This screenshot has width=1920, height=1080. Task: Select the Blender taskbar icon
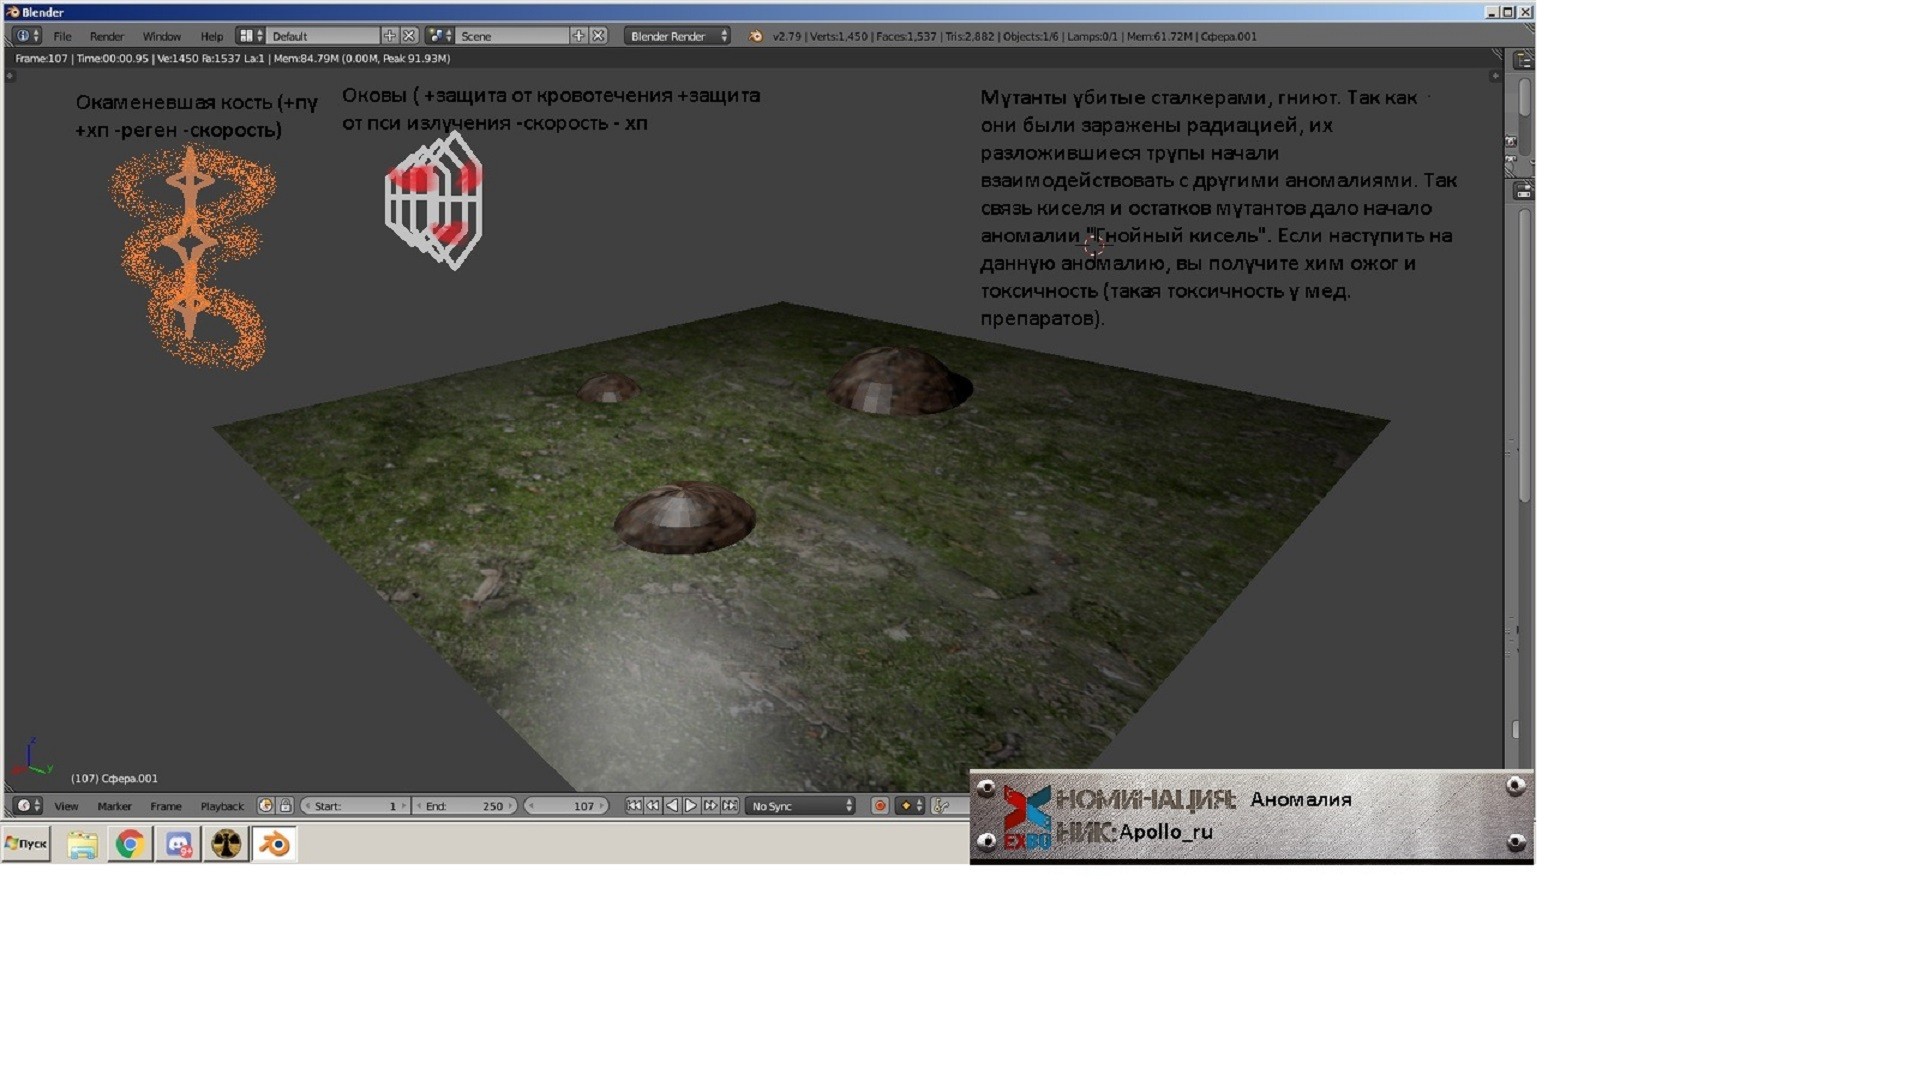pos(274,844)
